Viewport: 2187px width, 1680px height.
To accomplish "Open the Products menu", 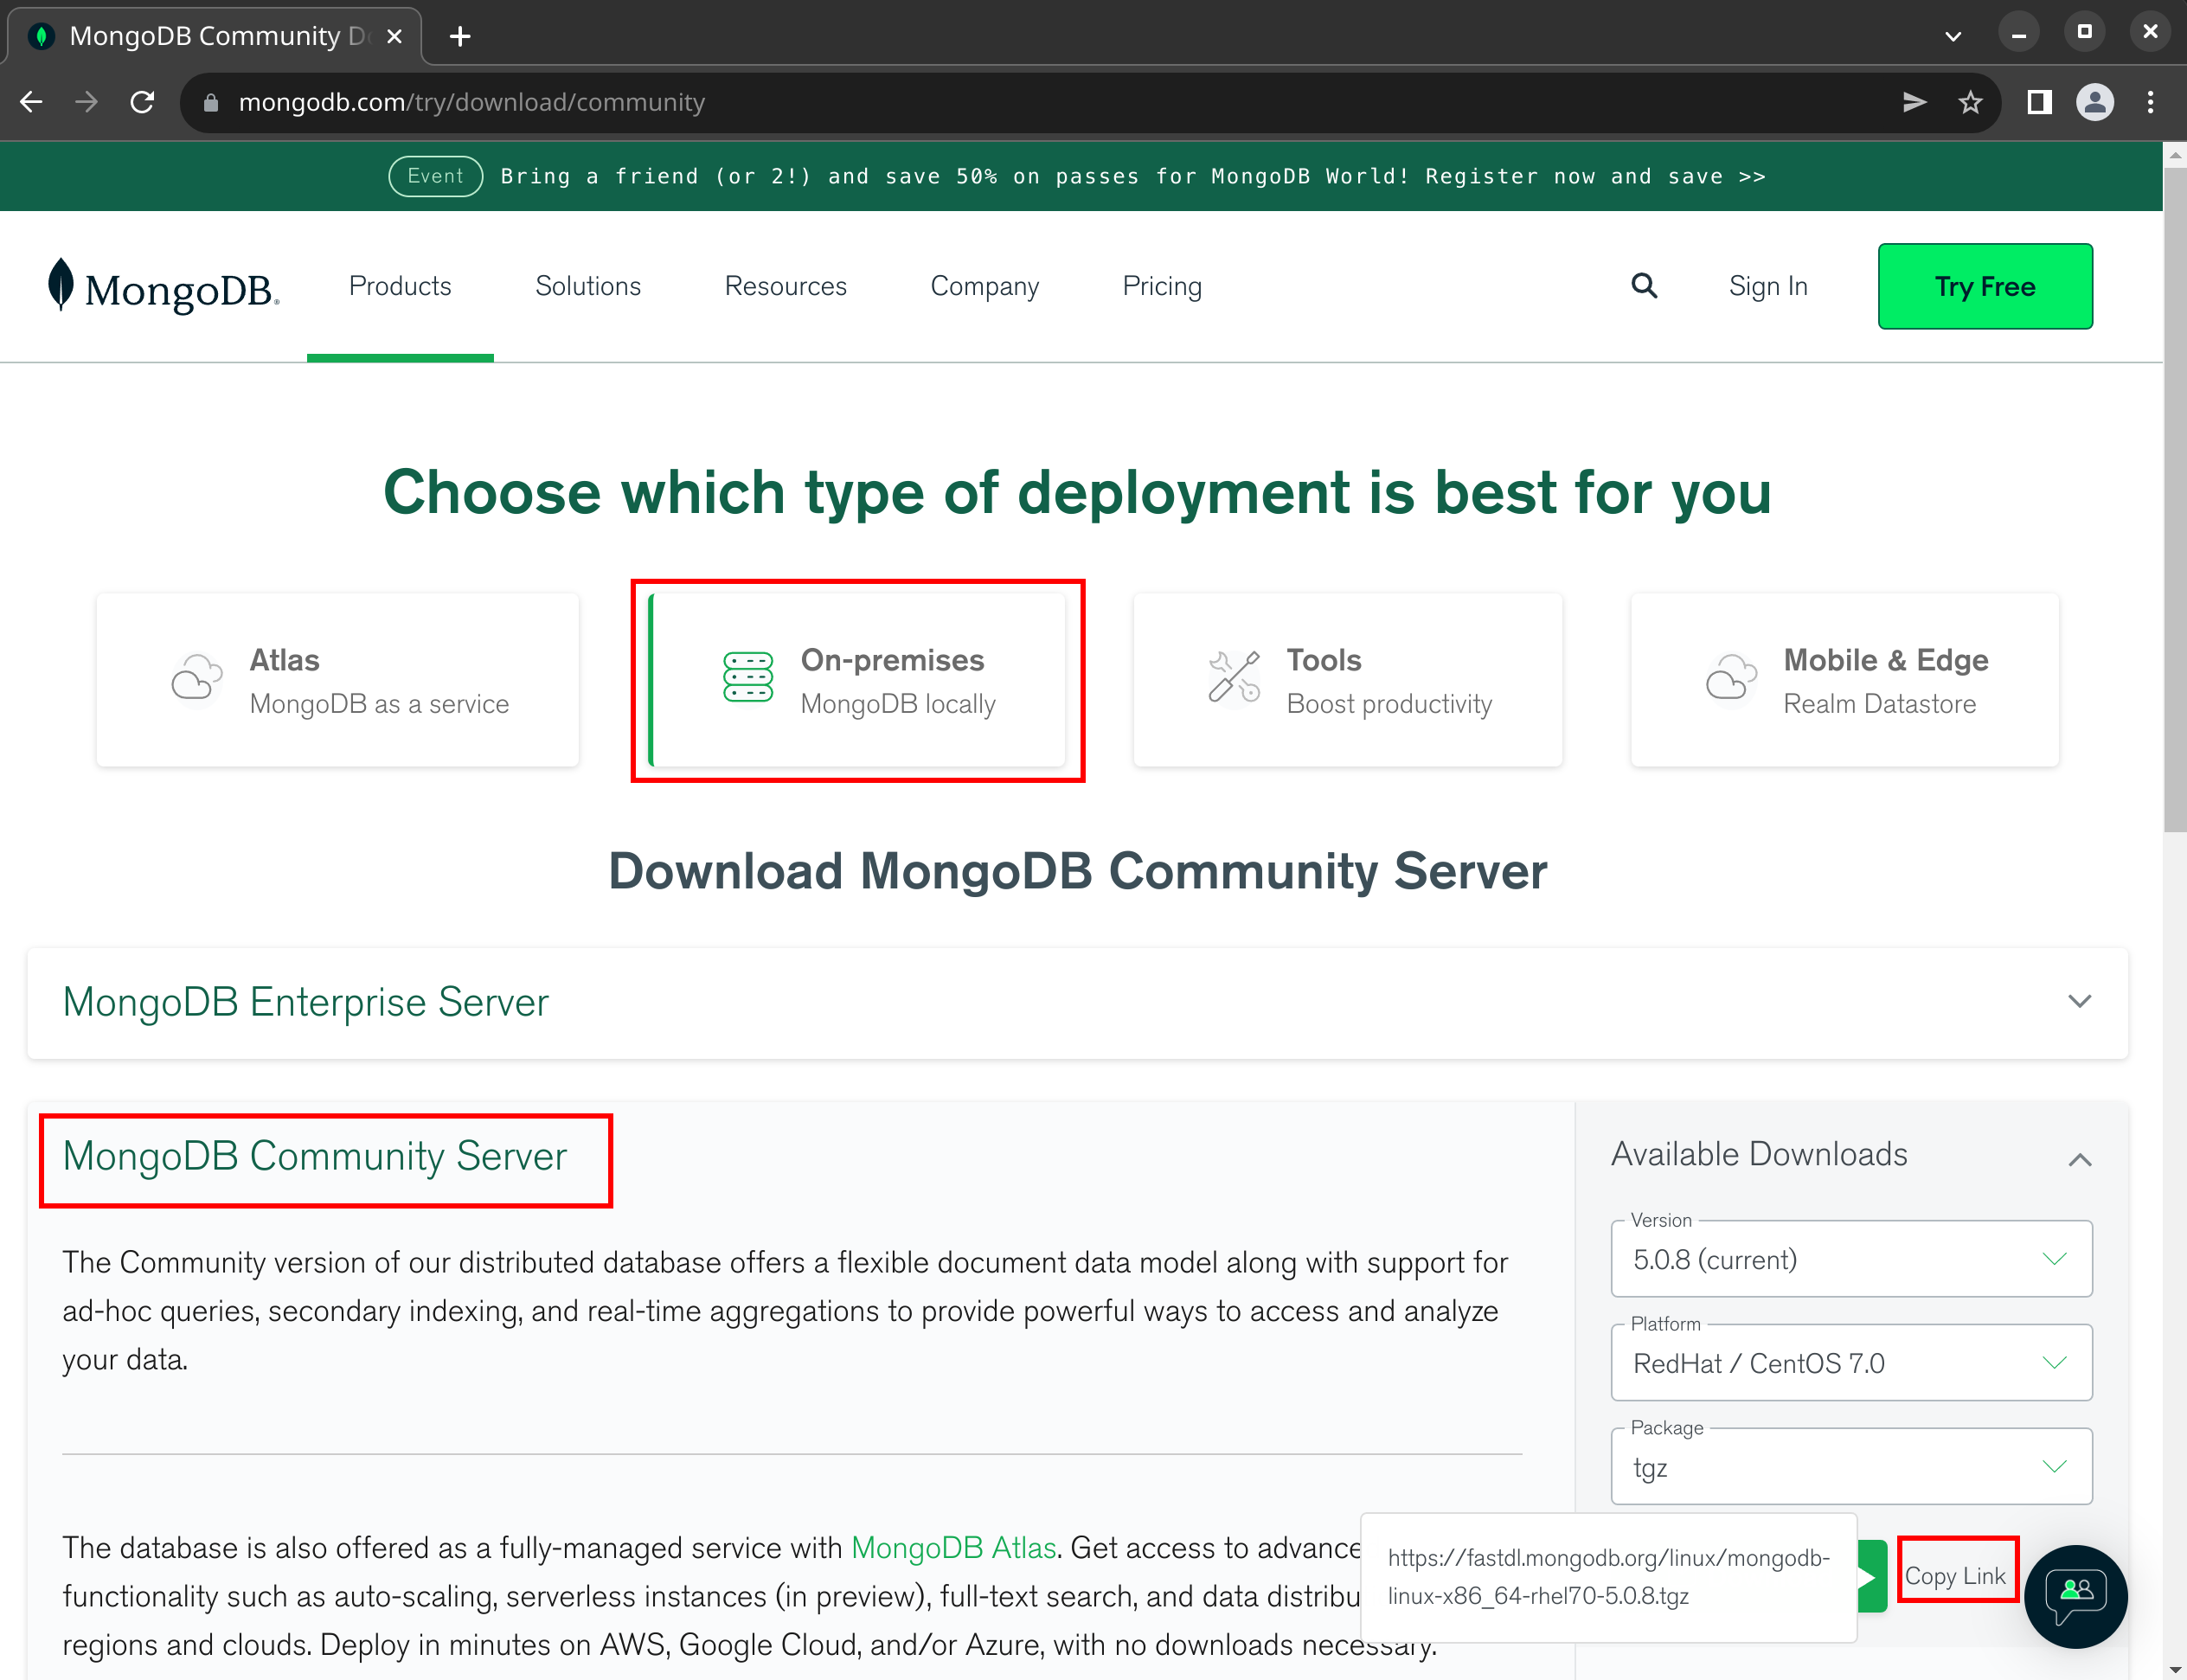I will pyautogui.click(x=400, y=286).
